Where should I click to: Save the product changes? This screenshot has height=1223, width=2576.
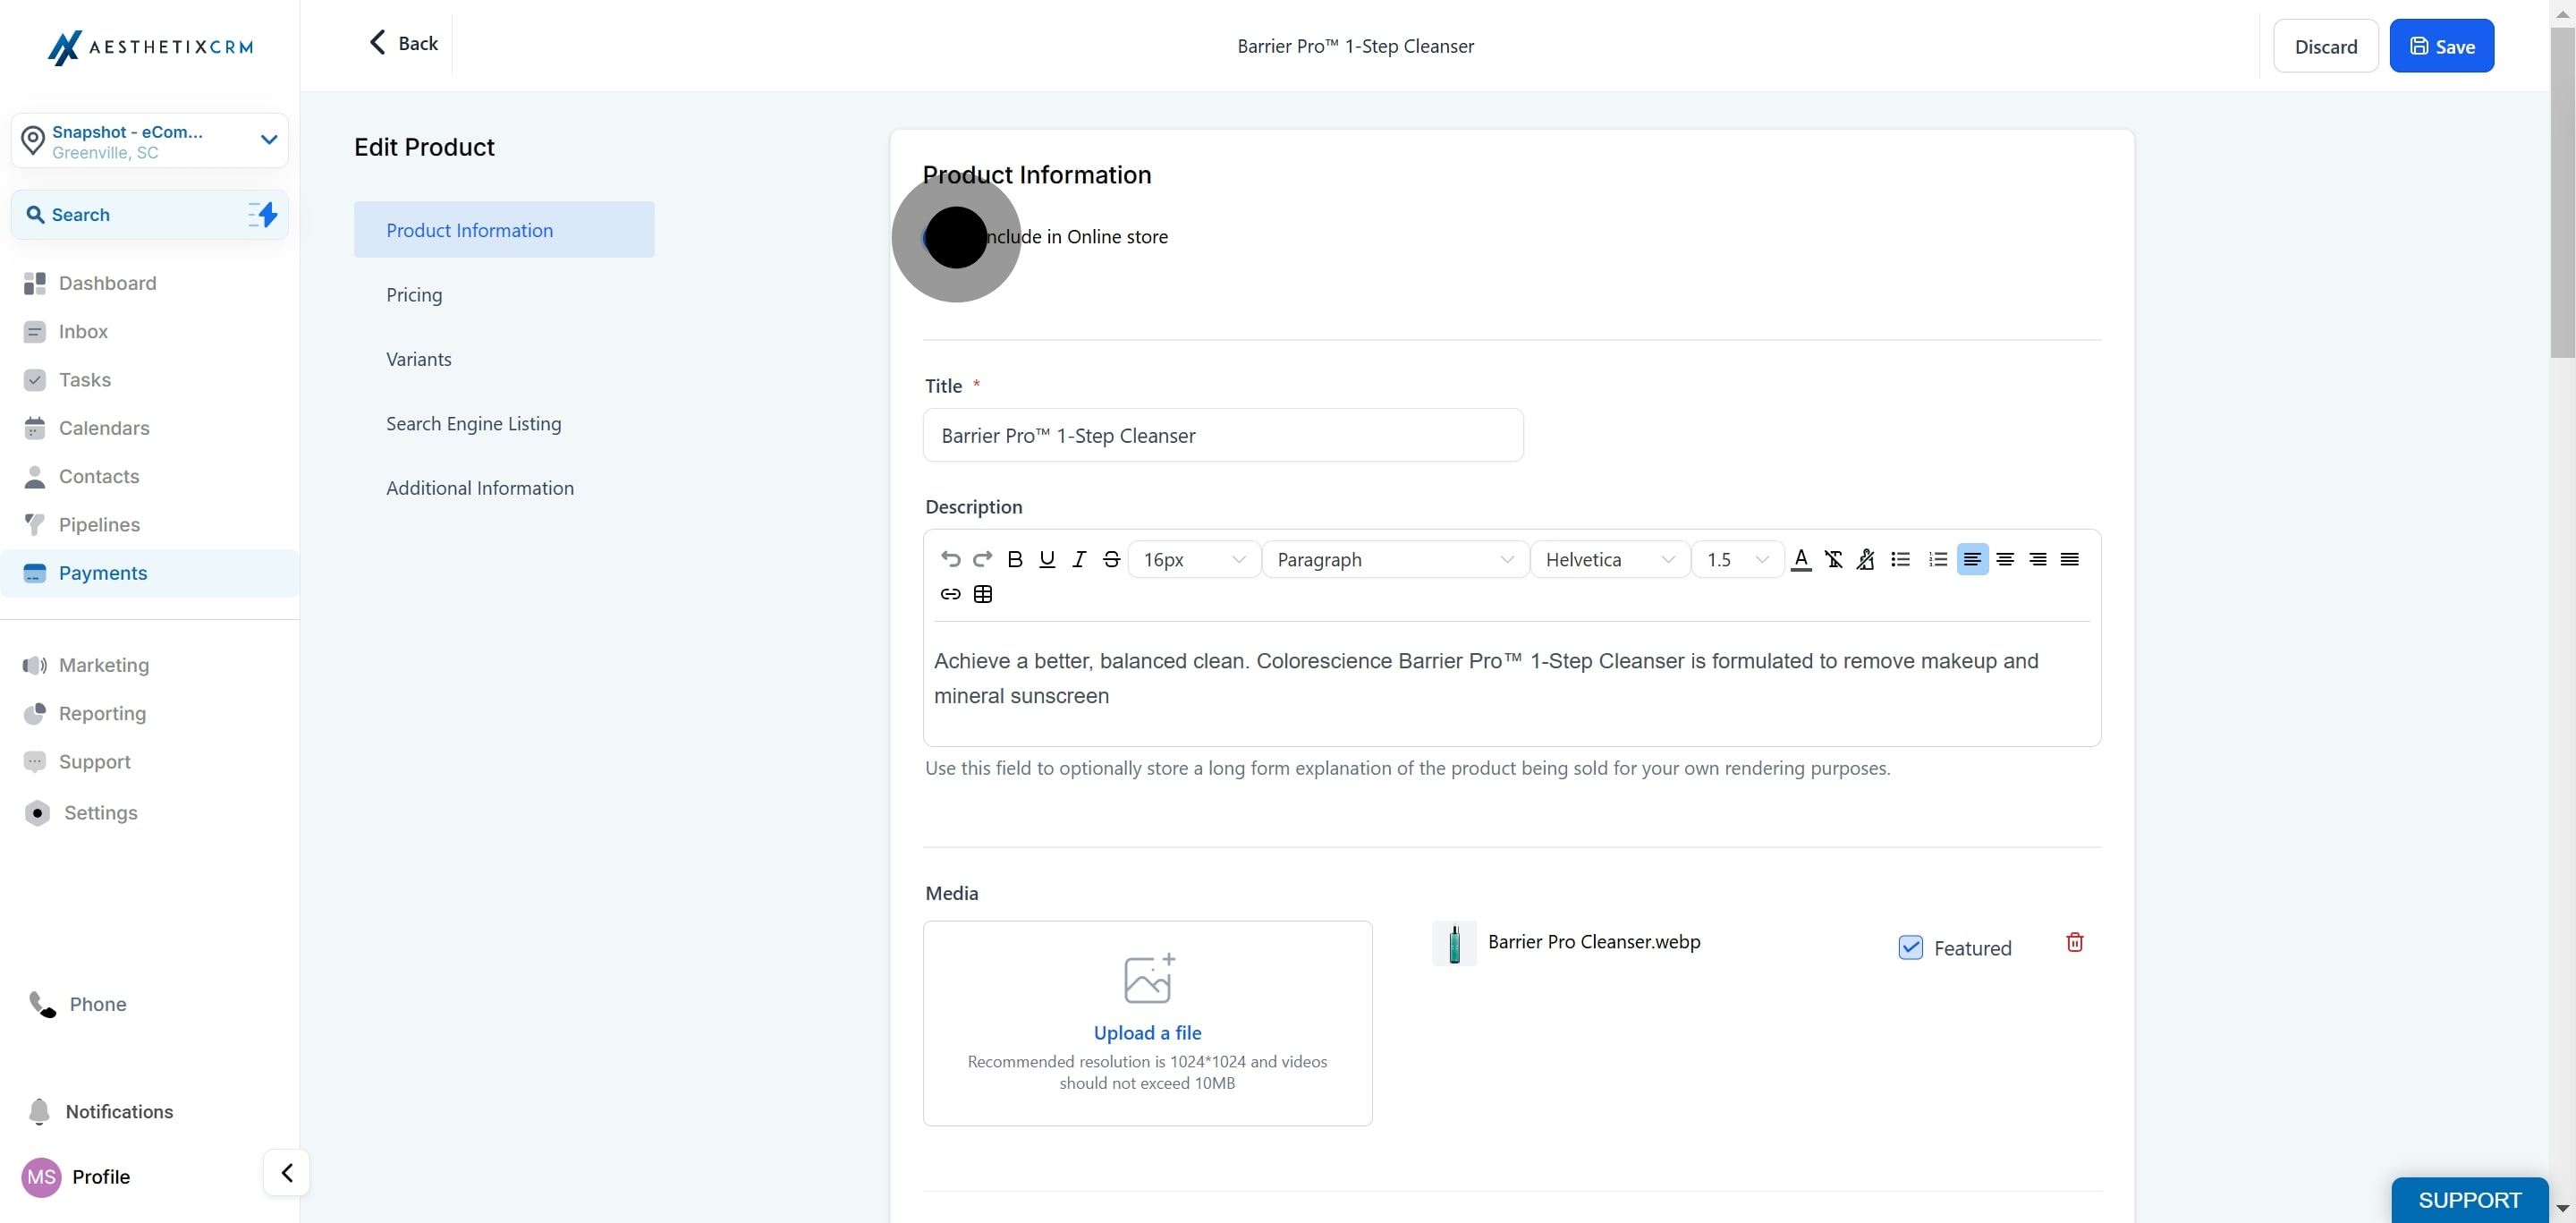pos(2441,46)
